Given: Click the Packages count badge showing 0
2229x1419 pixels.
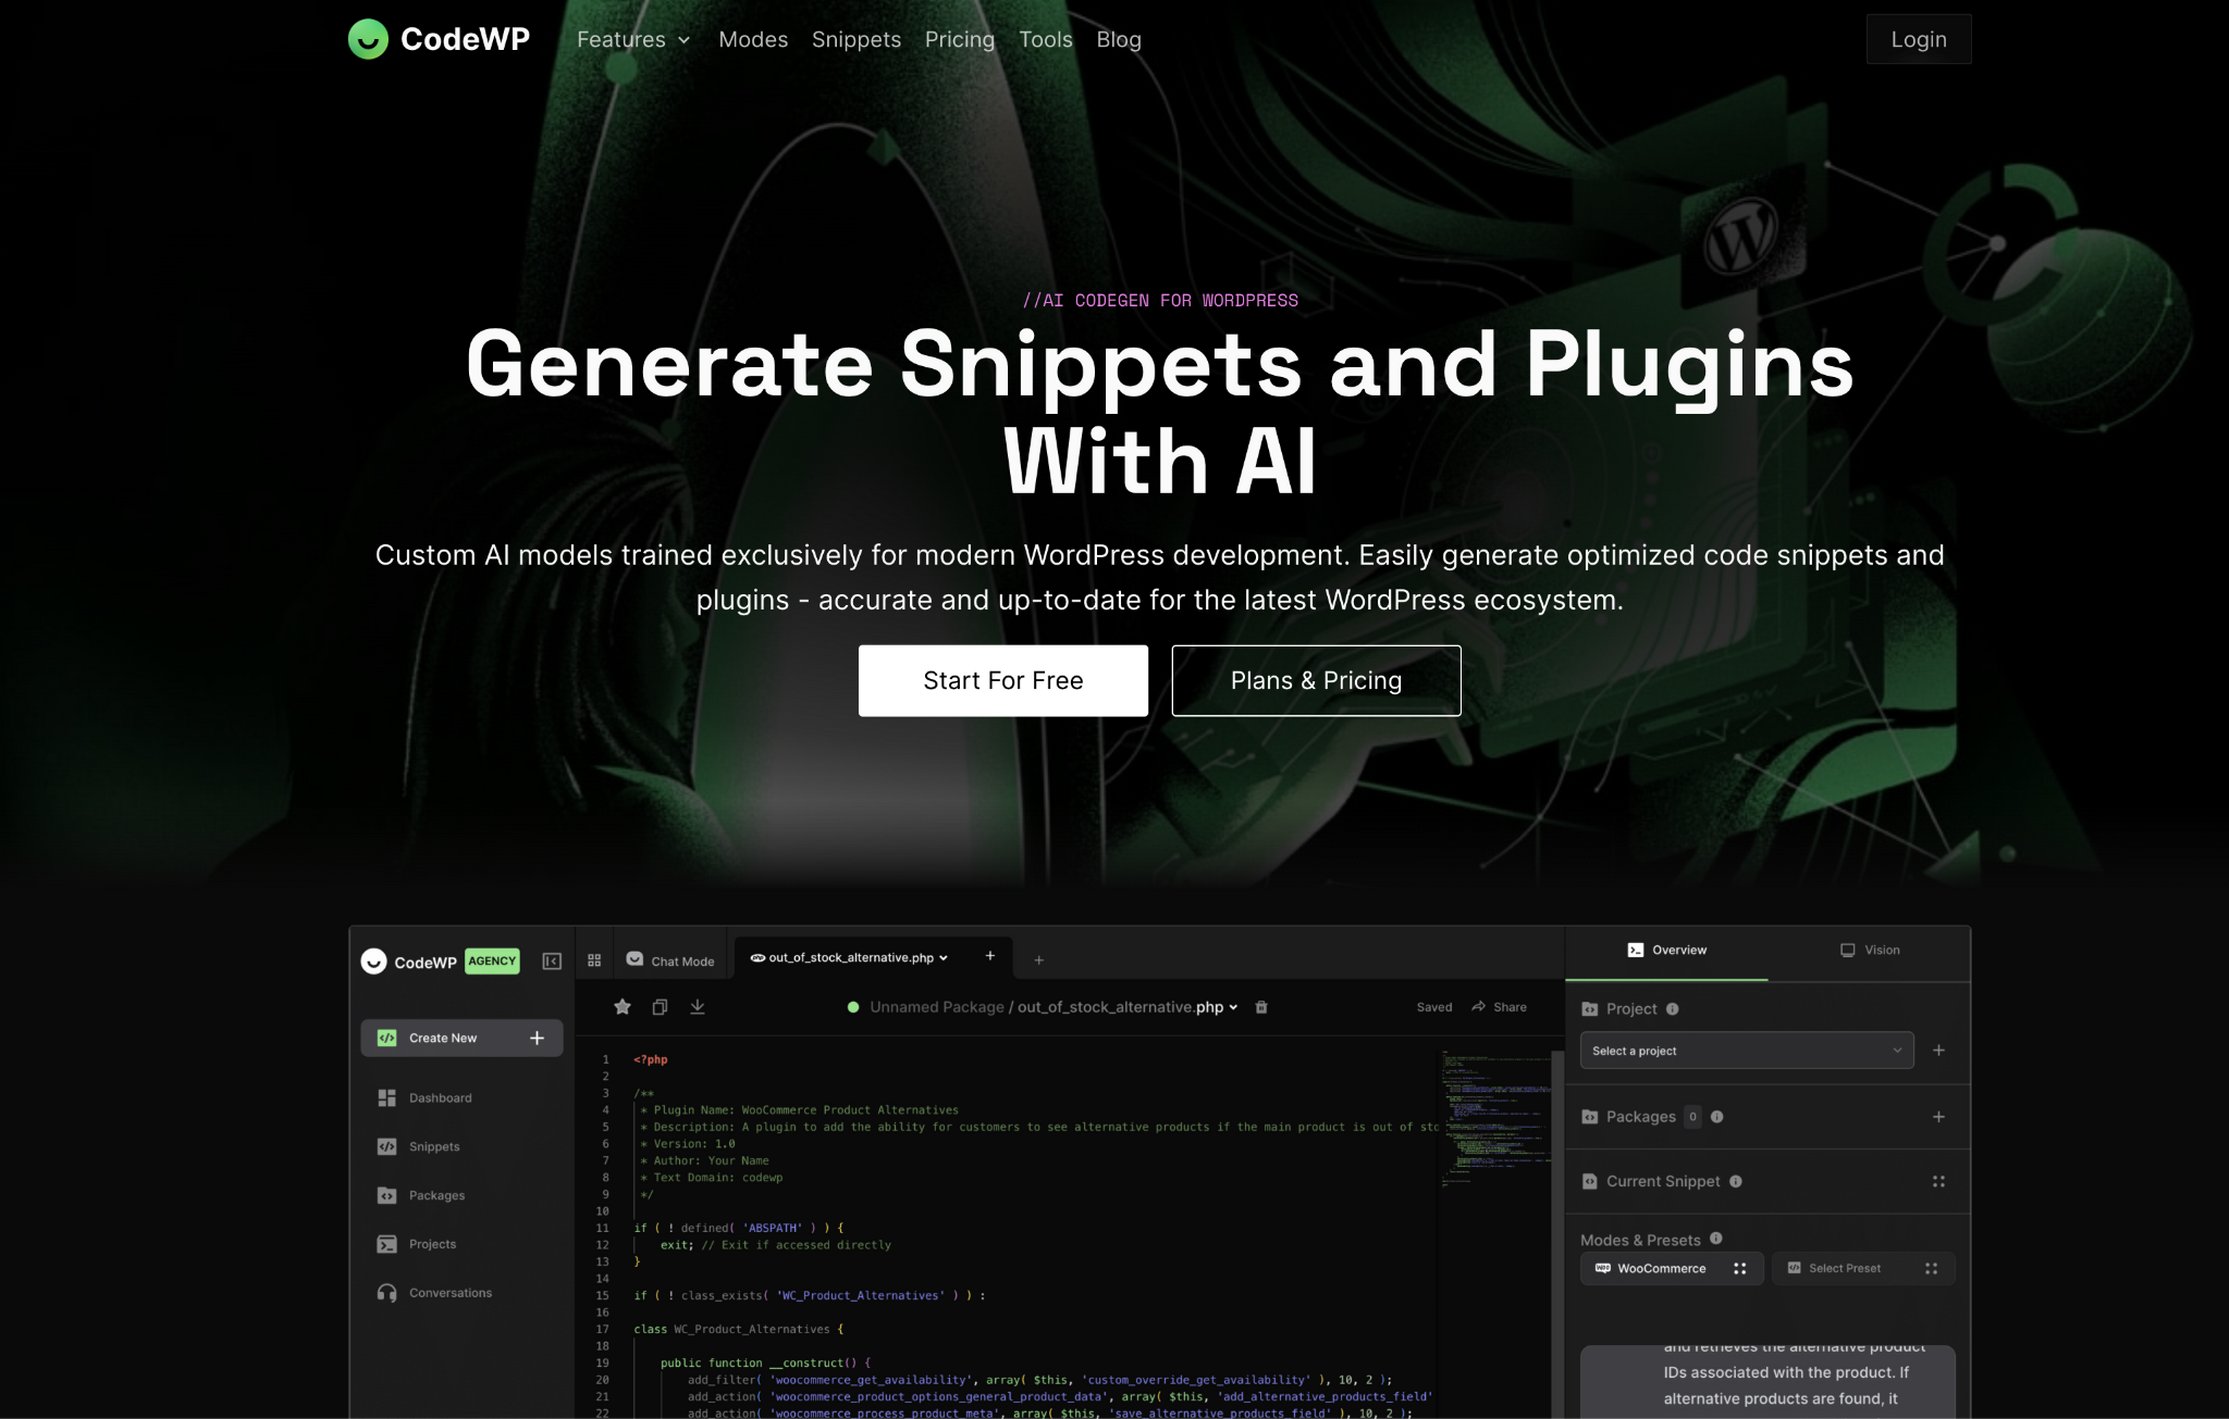Looking at the screenshot, I should [1692, 1117].
